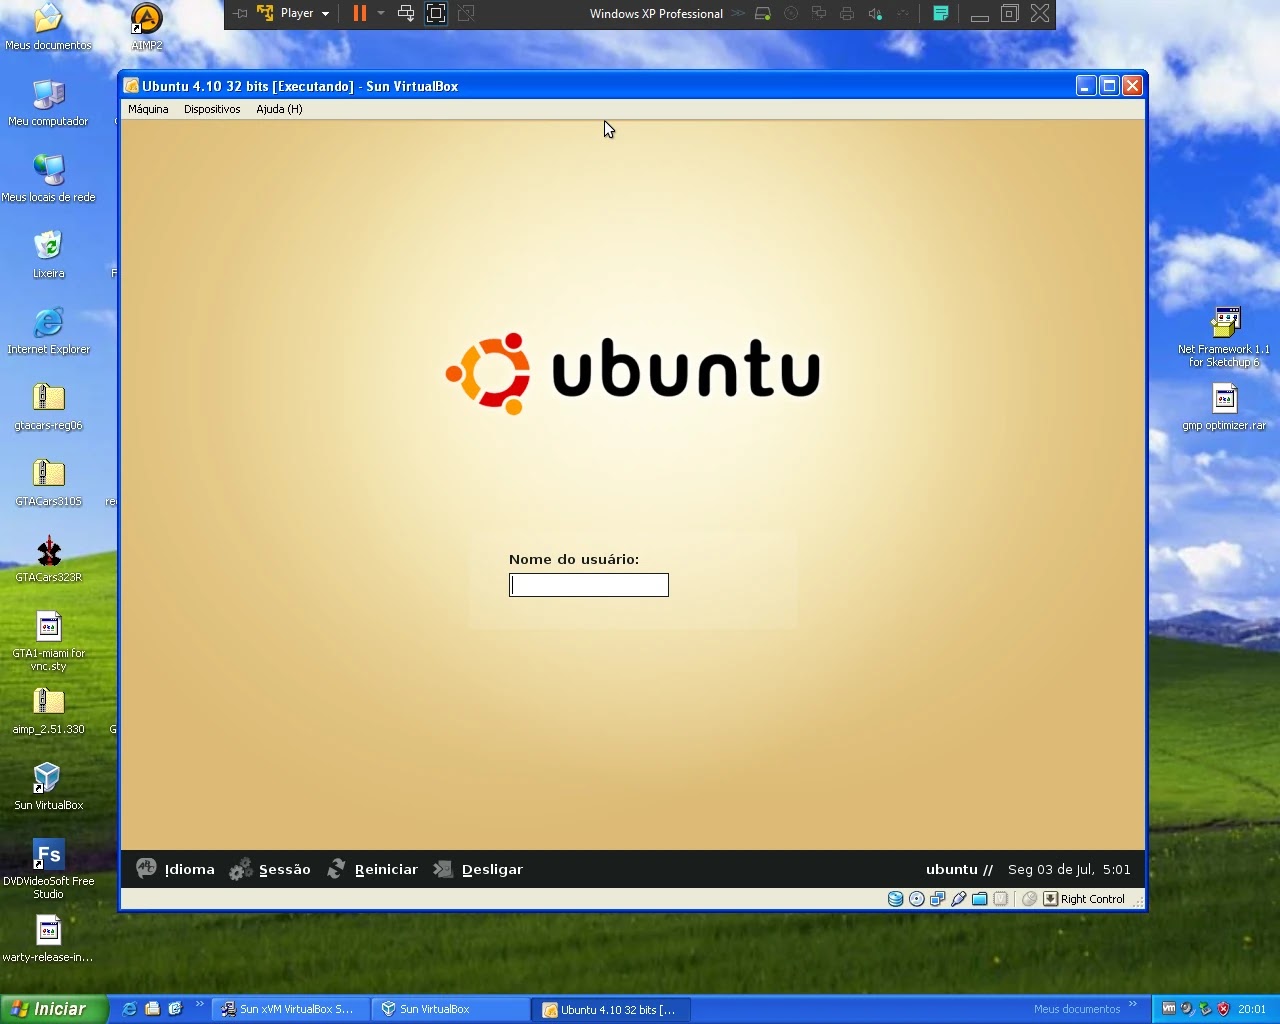Click the network adapter icon in Player bar
Image resolution: width=1280 pixels, height=1024 pixels.
(819, 14)
